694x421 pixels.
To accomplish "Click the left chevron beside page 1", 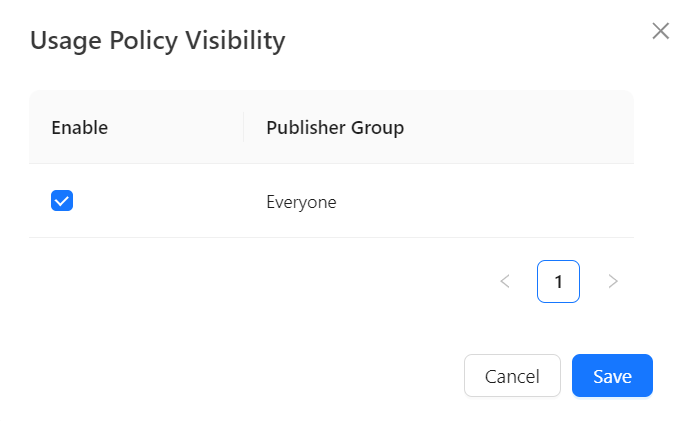I will coord(505,282).
